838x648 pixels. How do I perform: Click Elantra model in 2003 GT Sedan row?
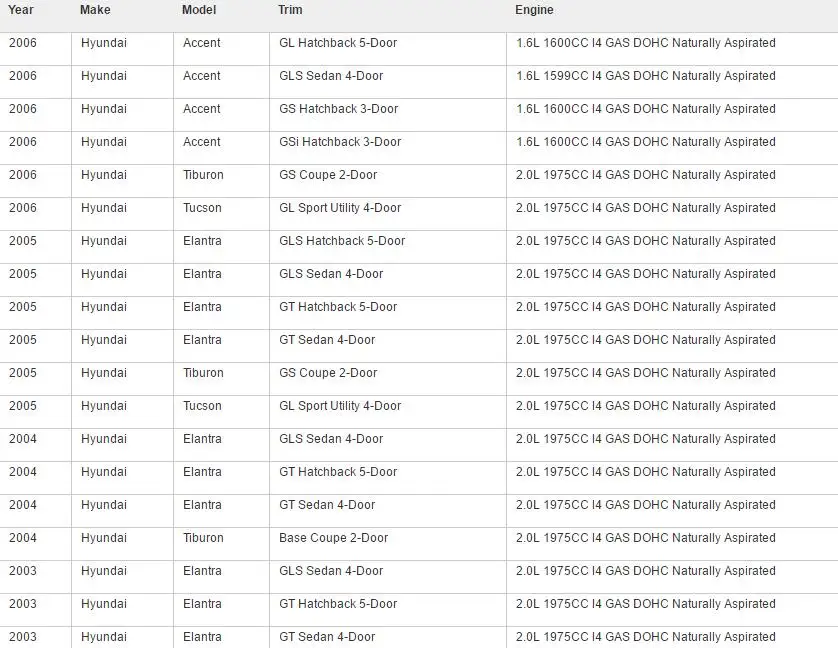click(202, 637)
